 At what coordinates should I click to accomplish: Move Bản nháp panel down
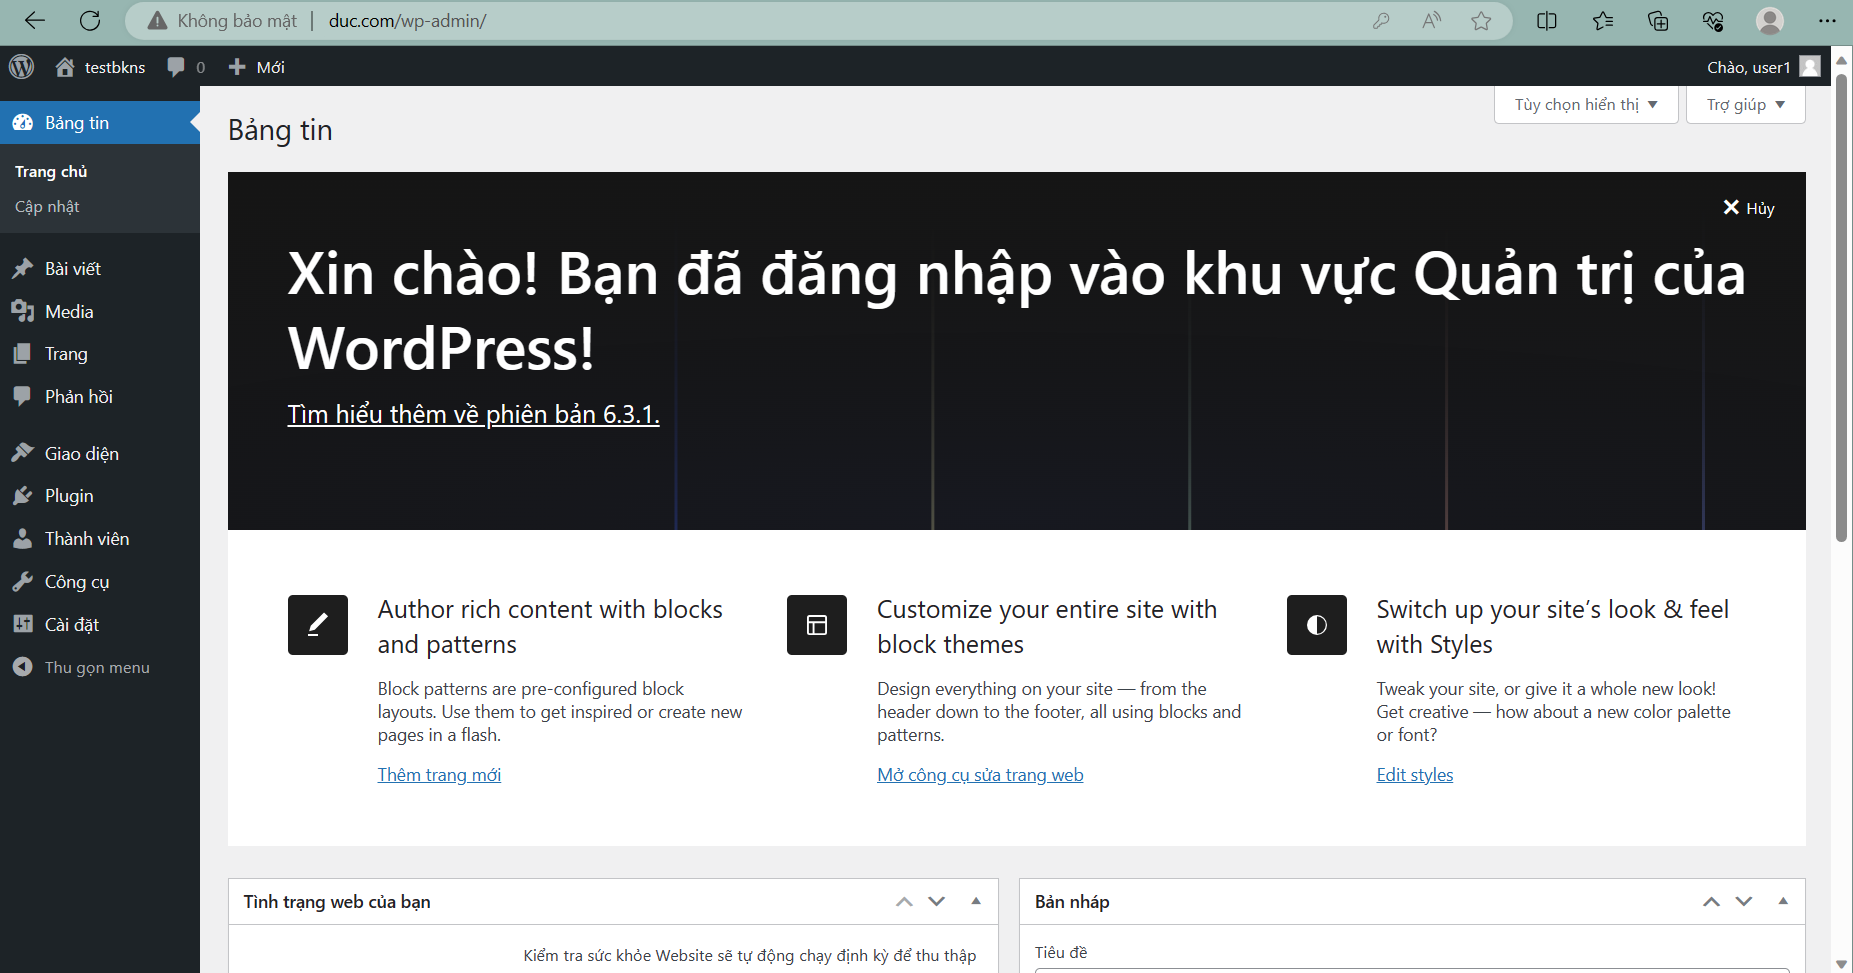[x=1744, y=902]
